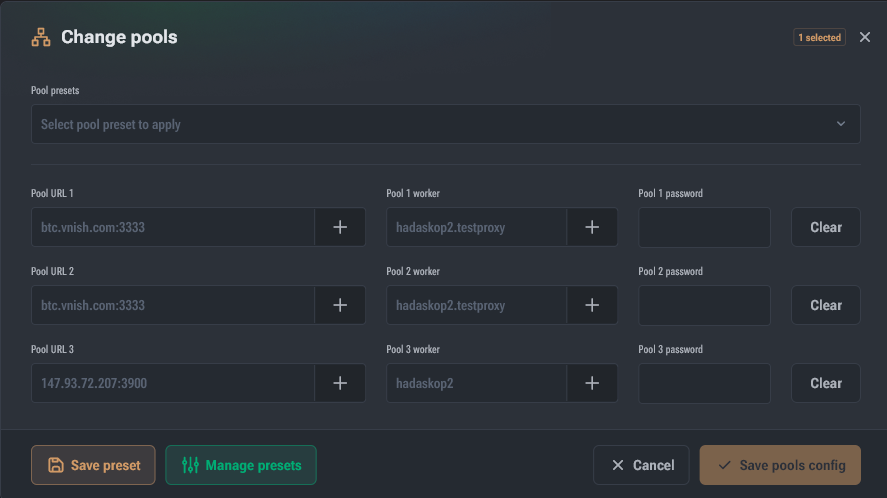Click the plus icon beside Pool 1 worker
Image resolution: width=887 pixels, height=498 pixels.
592,227
